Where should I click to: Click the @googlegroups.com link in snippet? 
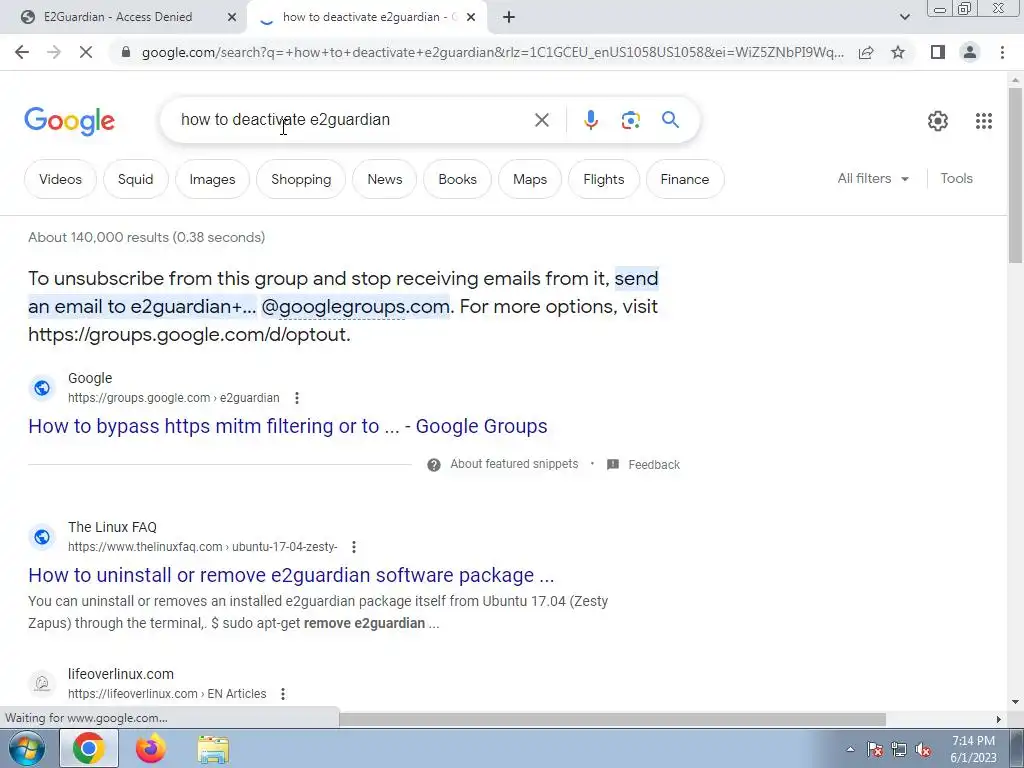click(x=355, y=306)
